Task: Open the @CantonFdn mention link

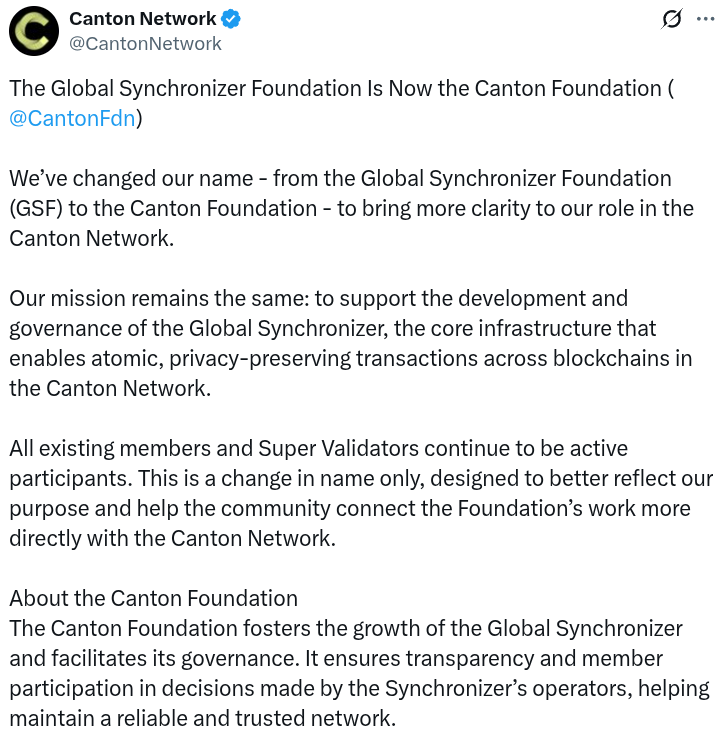Action: (72, 118)
